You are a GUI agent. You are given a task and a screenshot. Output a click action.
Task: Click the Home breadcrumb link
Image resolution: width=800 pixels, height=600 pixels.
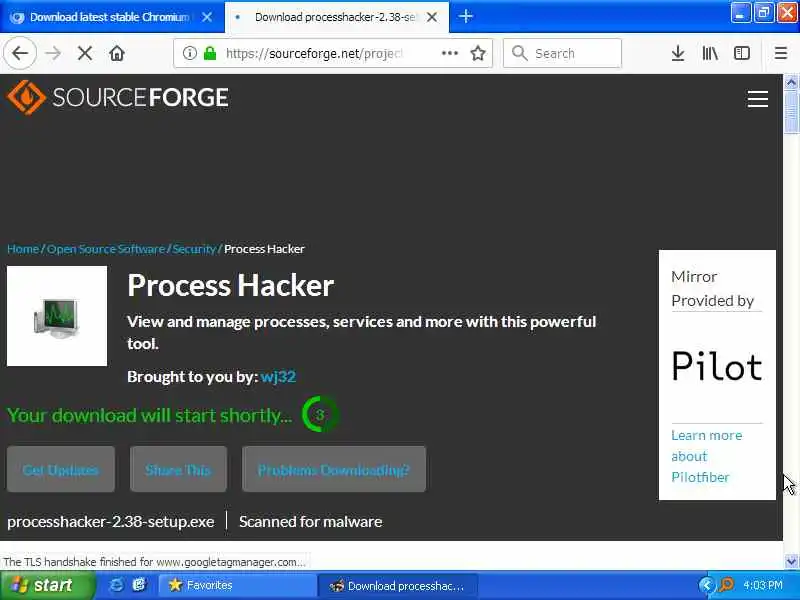pos(23,249)
